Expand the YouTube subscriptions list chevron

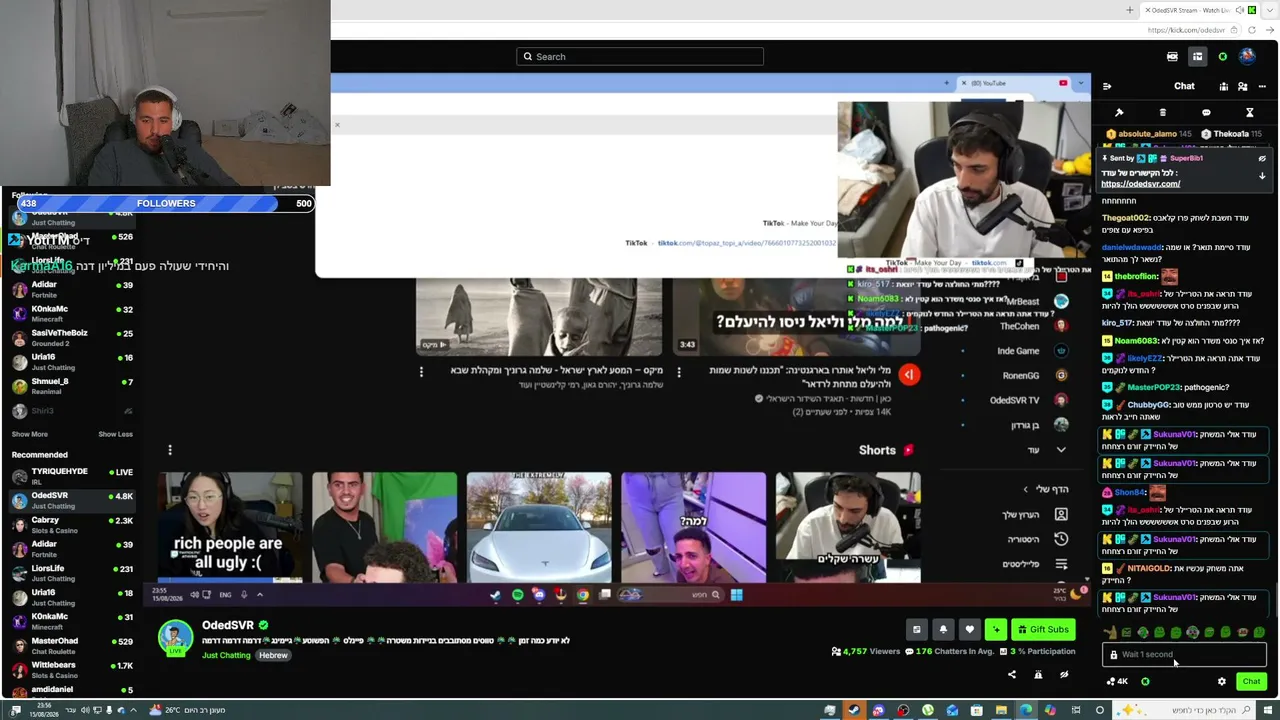click(1061, 450)
